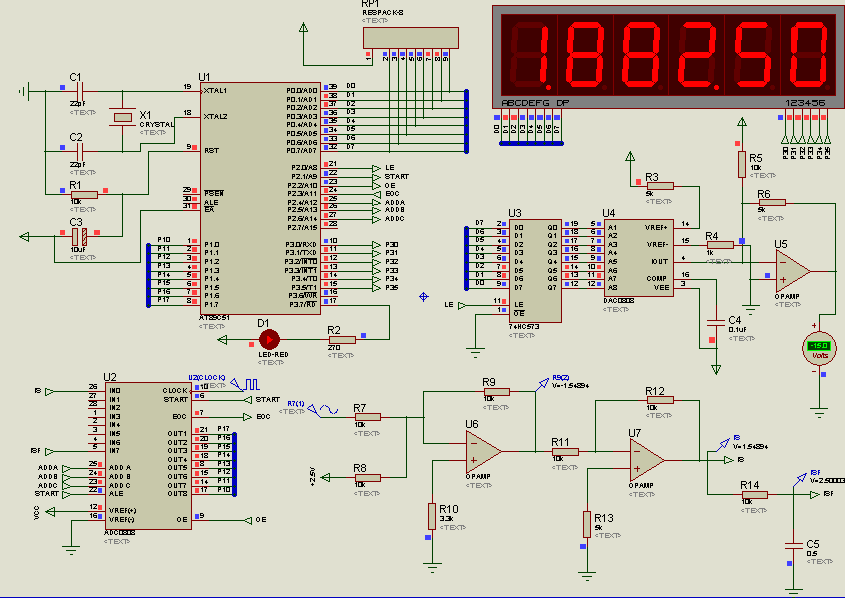This screenshot has width=845, height=598.
Task: Select resistor R8 body
Action: (368, 478)
